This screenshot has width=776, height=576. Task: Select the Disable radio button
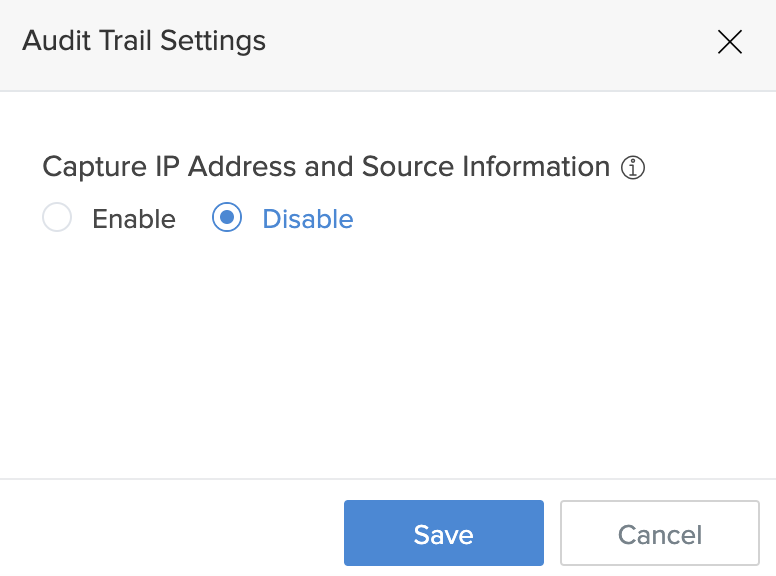227,218
